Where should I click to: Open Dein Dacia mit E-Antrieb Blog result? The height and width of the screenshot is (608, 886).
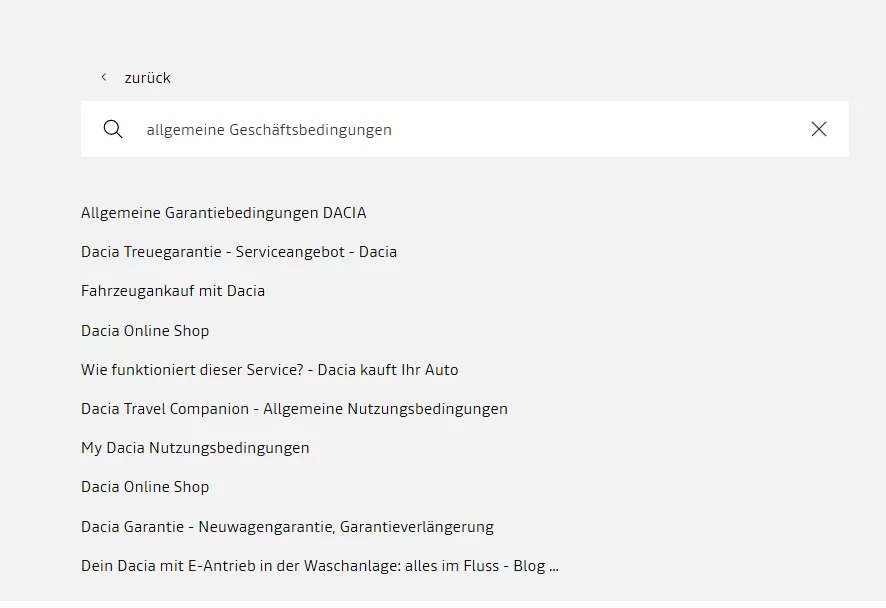click(320, 566)
